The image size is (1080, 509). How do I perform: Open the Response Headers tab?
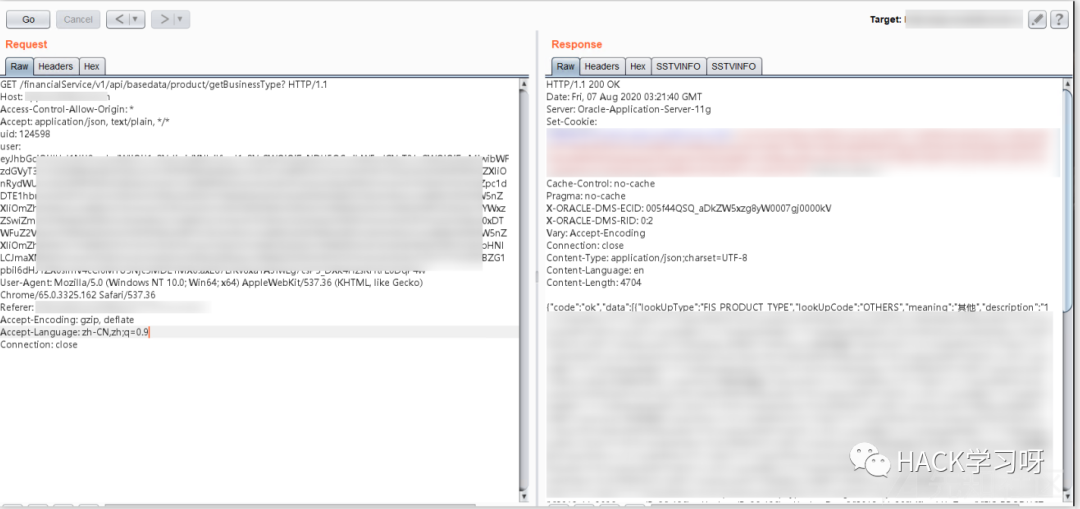point(602,66)
